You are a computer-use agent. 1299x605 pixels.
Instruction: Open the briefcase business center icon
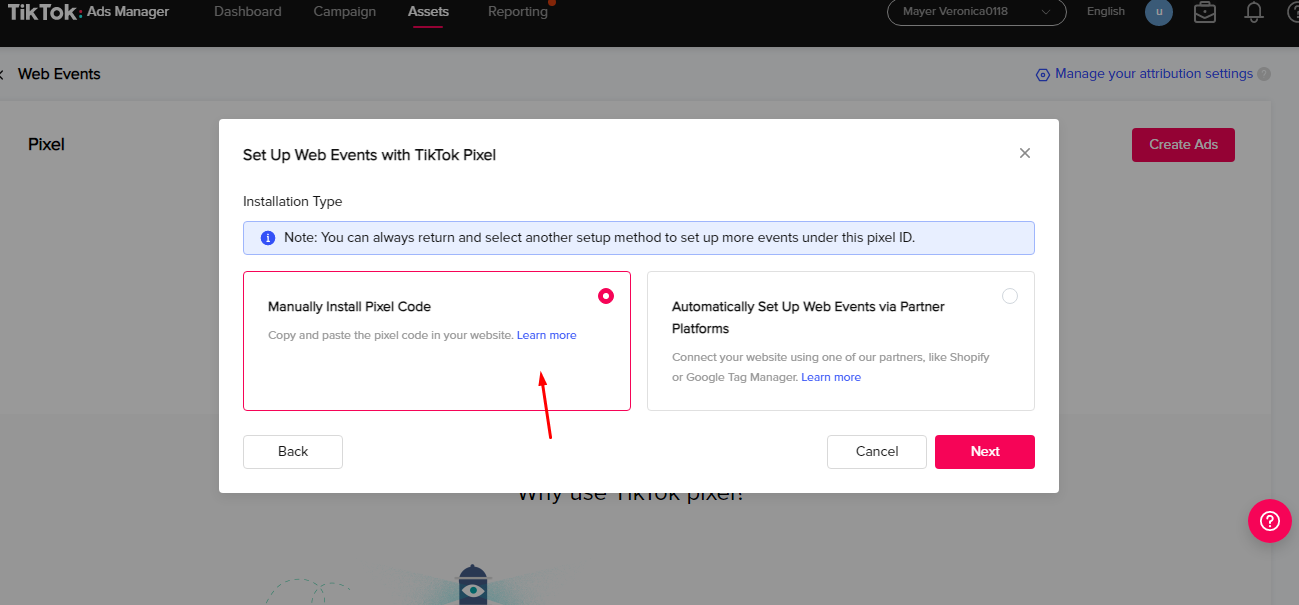[1205, 12]
